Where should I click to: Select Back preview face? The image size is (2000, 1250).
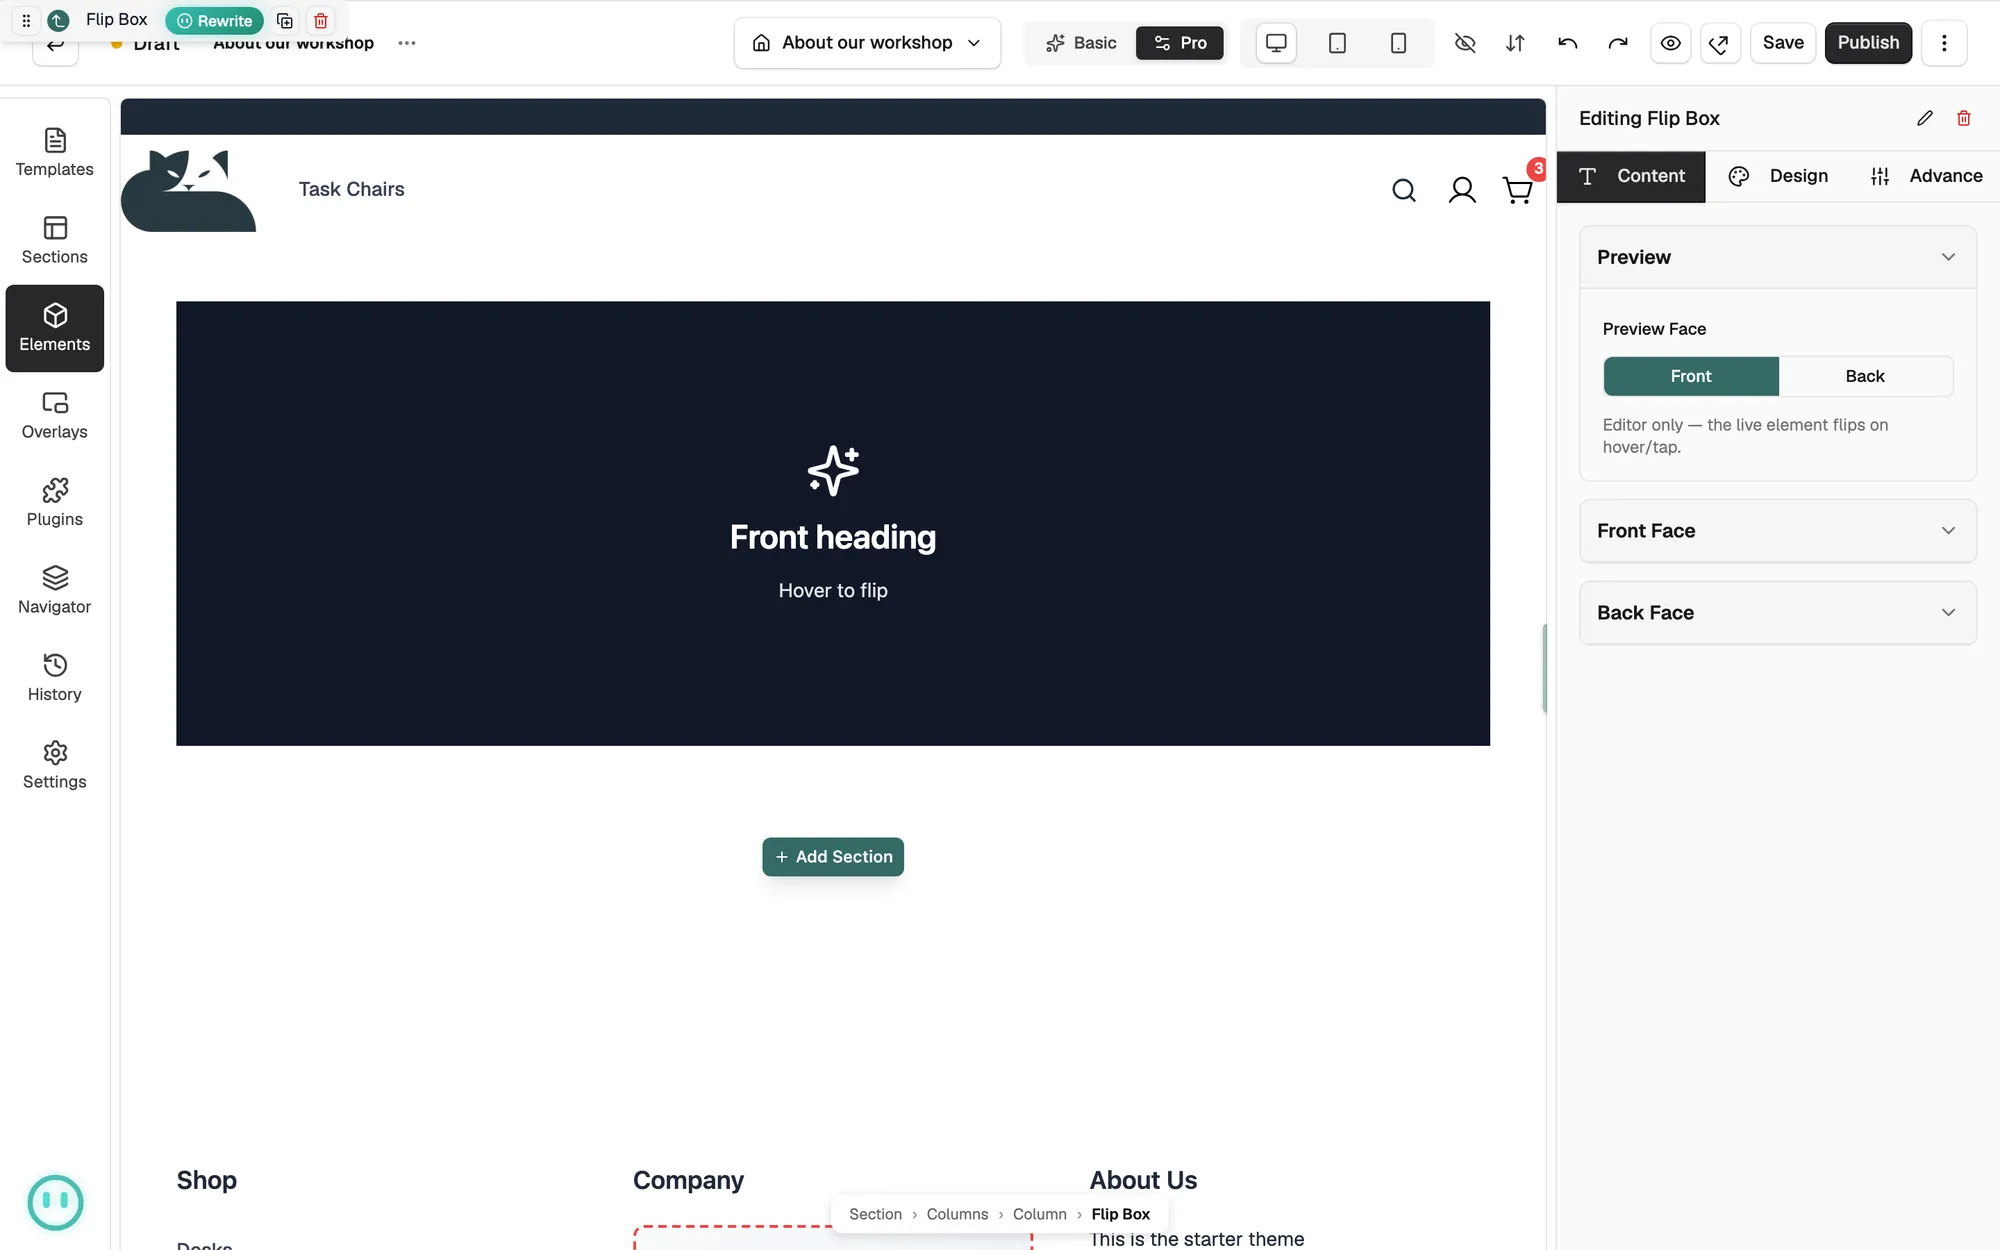pyautogui.click(x=1865, y=376)
